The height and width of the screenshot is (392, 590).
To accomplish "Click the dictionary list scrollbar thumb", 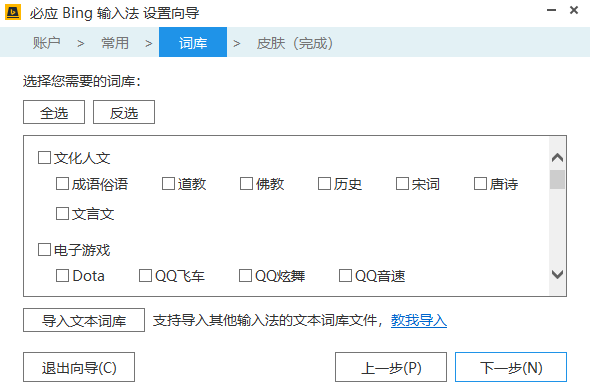I will coord(557,179).
